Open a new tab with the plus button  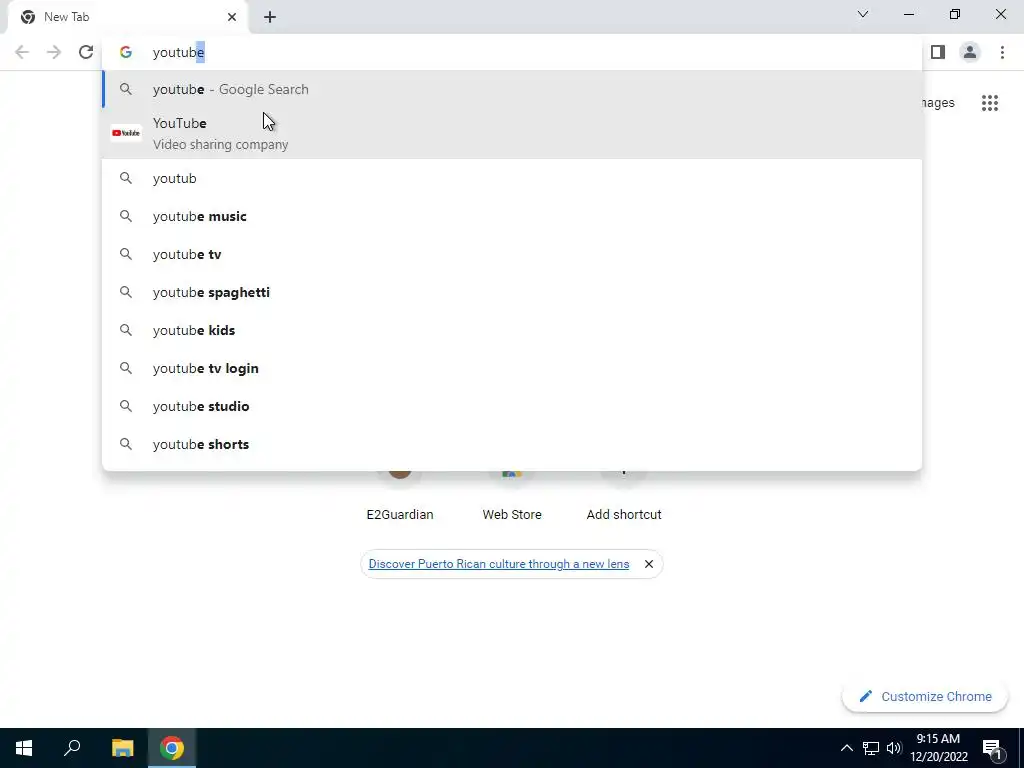pos(270,17)
